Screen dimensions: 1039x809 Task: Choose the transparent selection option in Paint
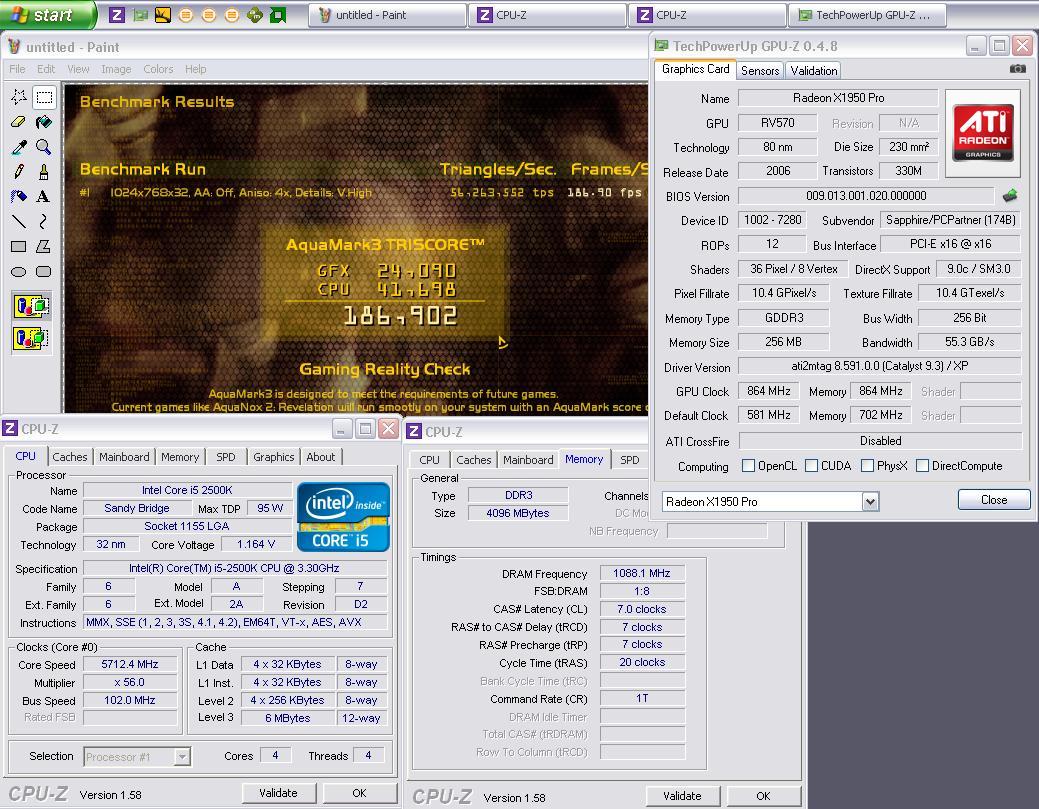[31, 339]
